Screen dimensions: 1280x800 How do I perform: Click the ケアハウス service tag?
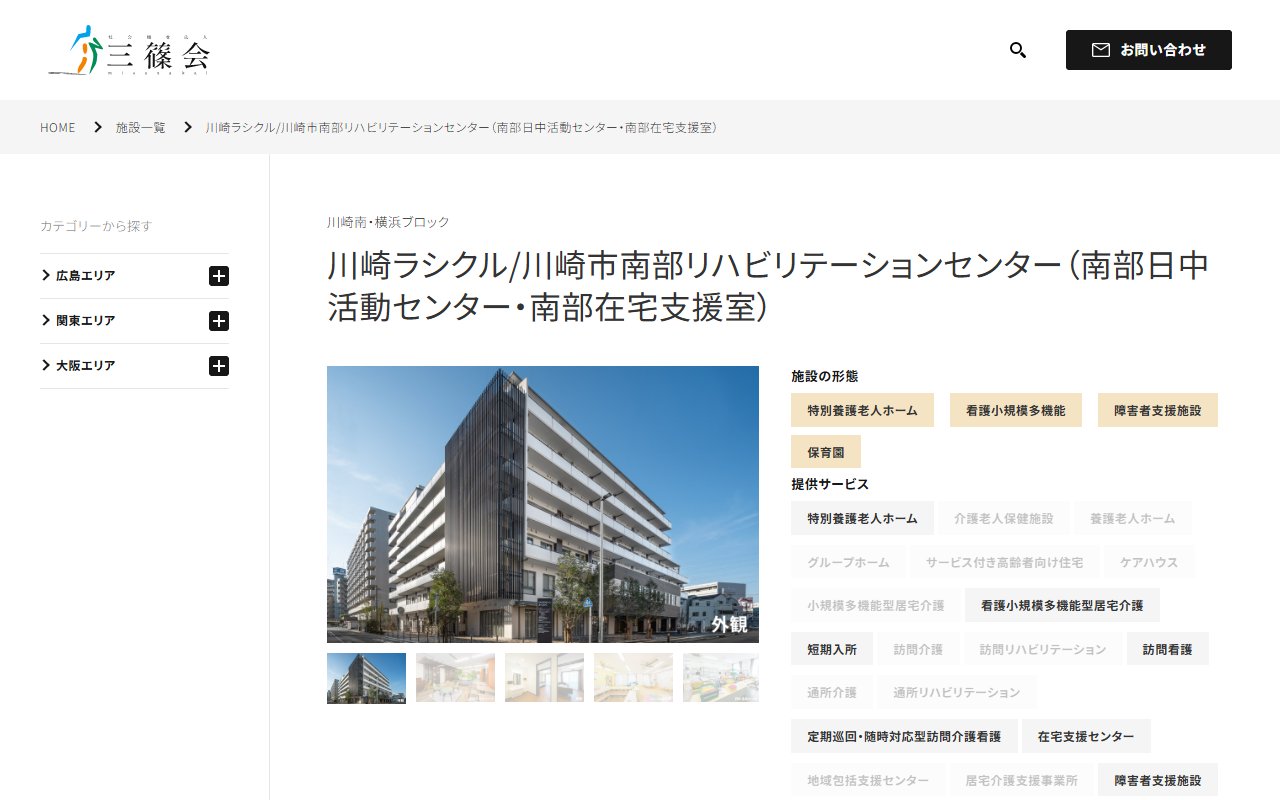click(x=1149, y=562)
